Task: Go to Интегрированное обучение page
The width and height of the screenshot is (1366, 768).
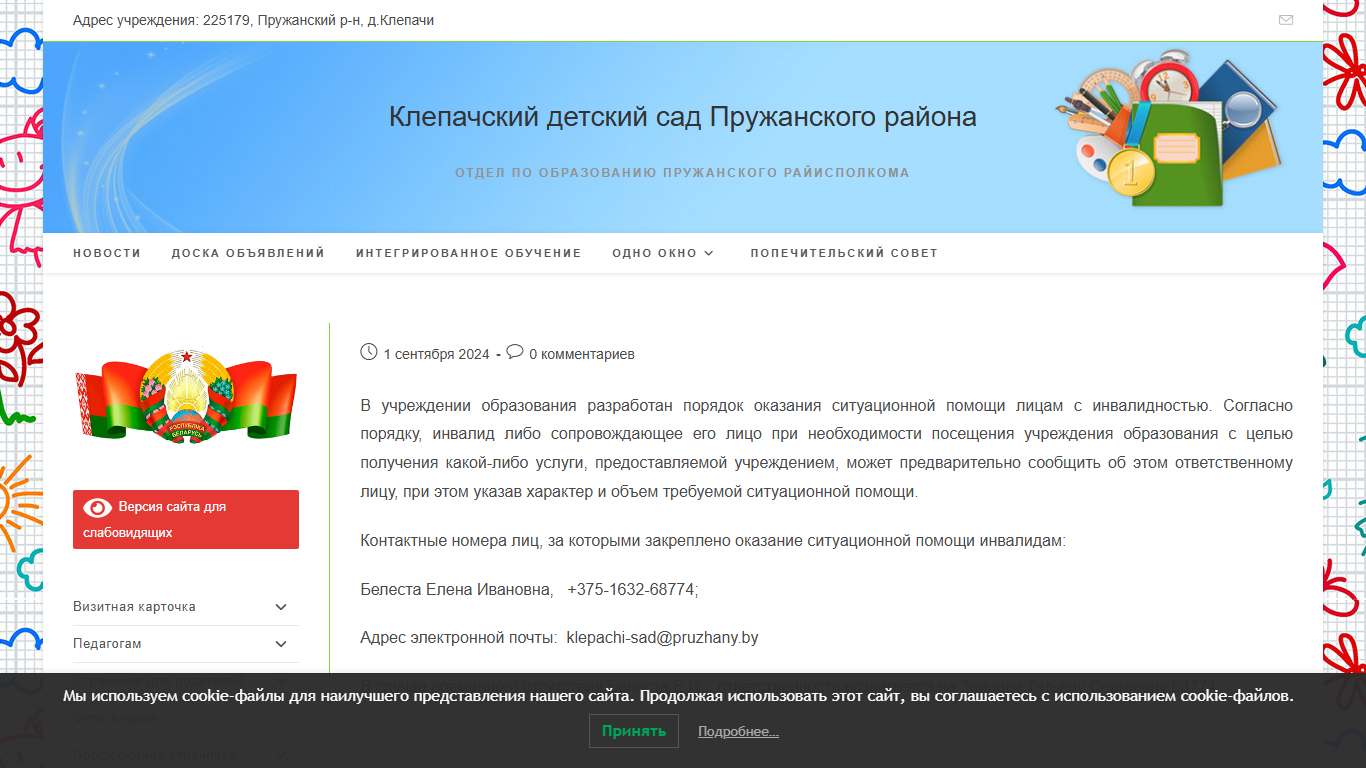Action: click(x=469, y=253)
